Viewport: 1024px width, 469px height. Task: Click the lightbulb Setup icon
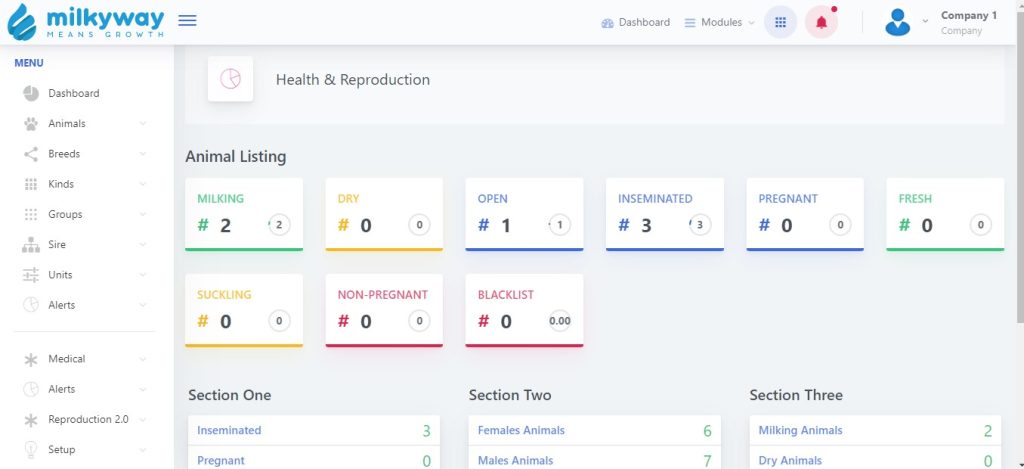[x=31, y=450]
